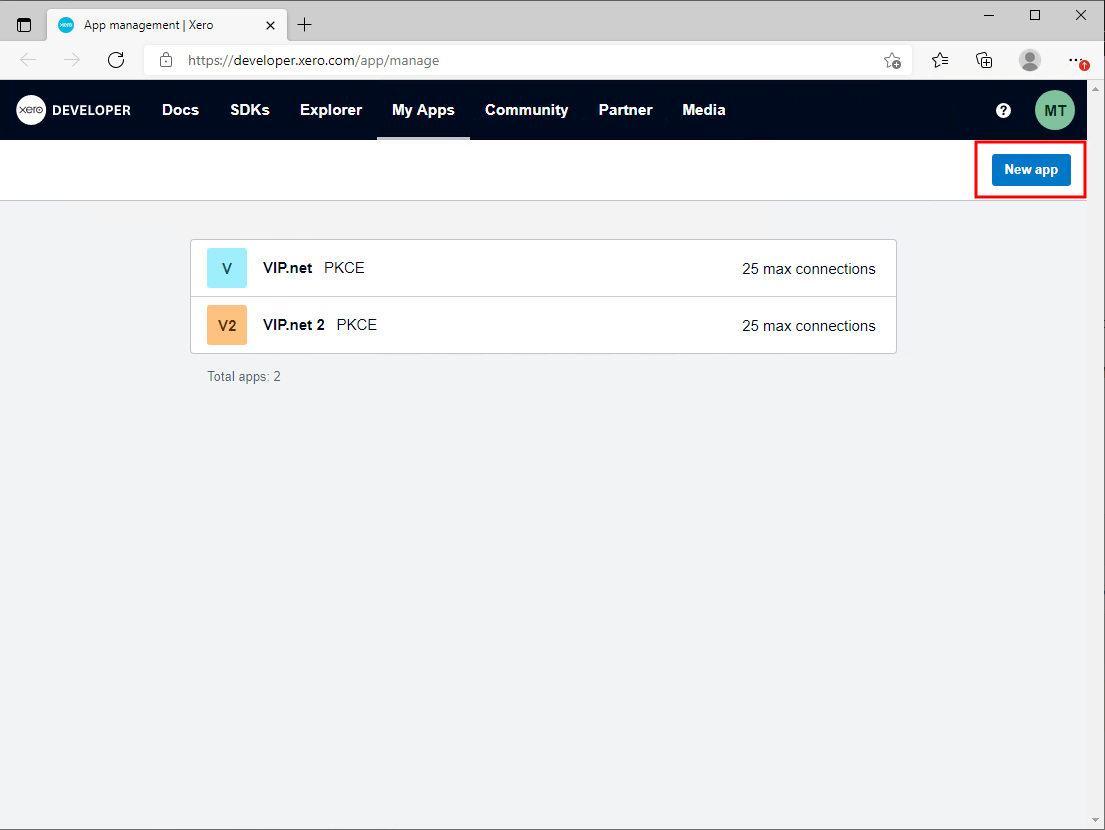Click the page scrollbar down arrow
This screenshot has width=1105, height=830.
coord(1095,820)
